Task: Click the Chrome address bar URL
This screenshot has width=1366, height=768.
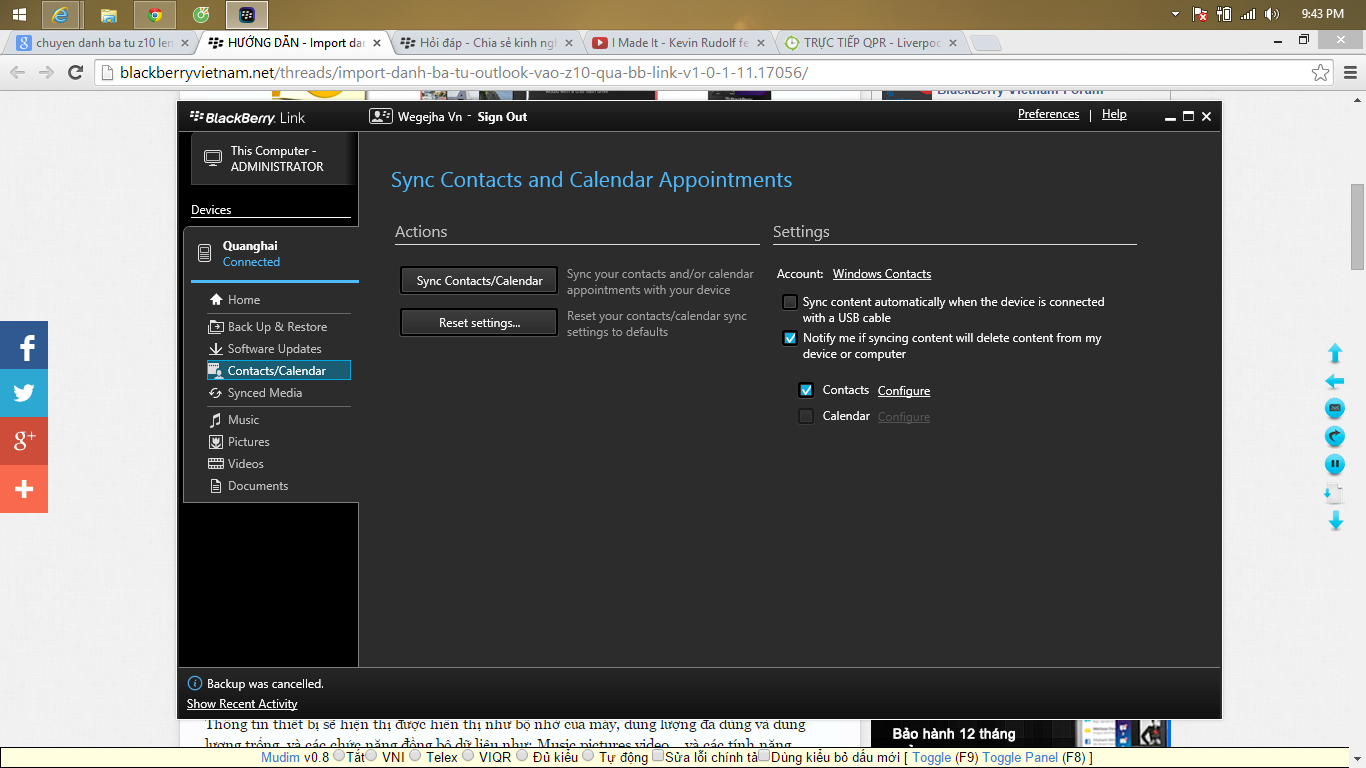Action: (463, 73)
